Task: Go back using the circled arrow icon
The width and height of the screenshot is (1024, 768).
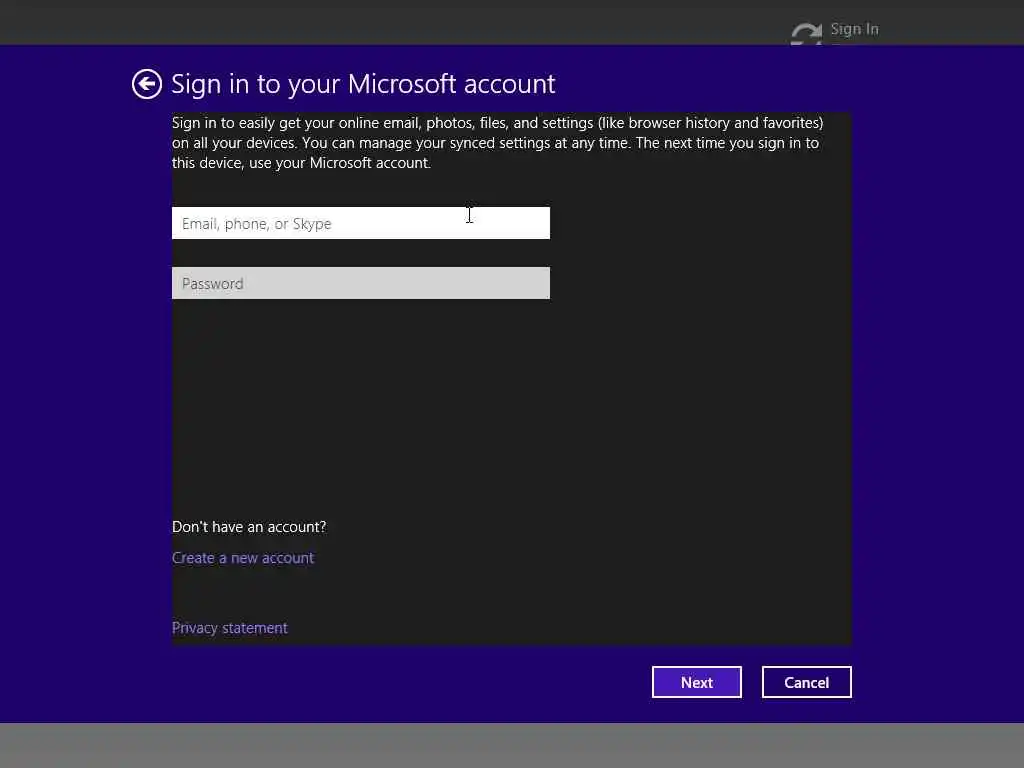Action: 146,84
